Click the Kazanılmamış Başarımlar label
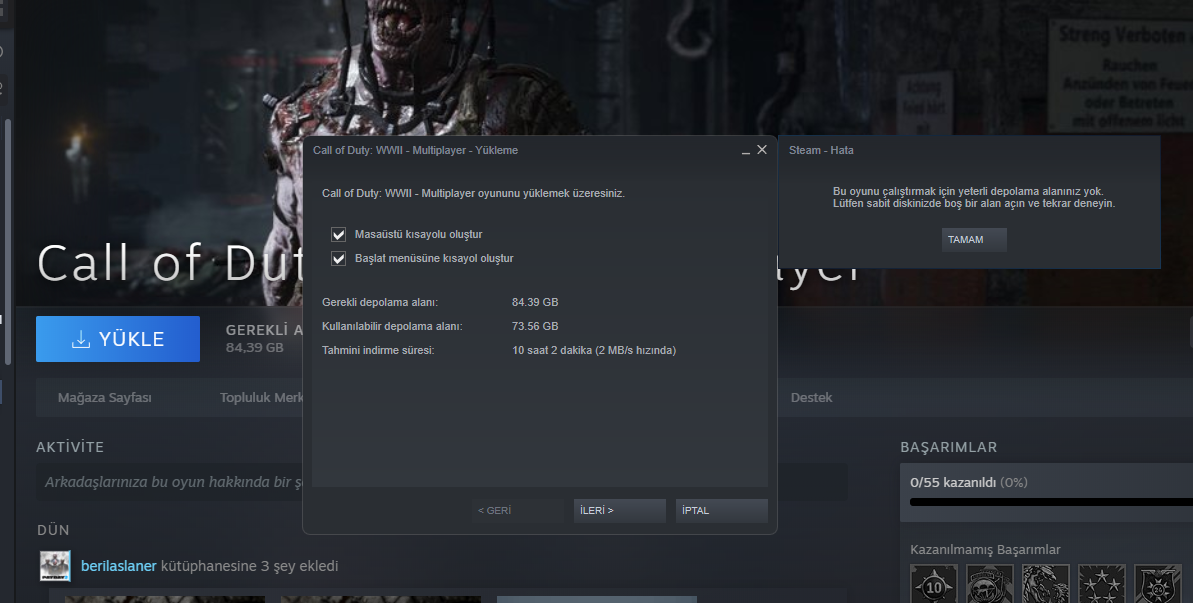1193x603 pixels. 985,550
